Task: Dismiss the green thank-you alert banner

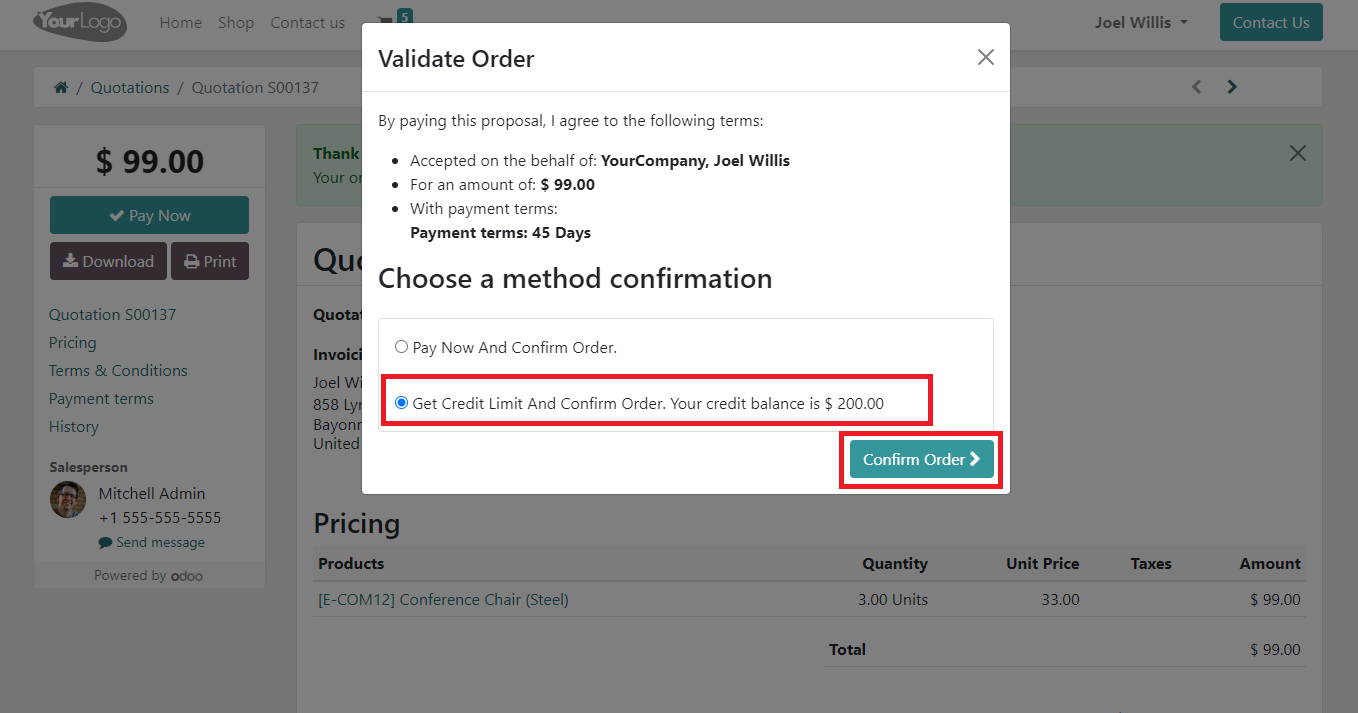Action: pos(1297,153)
